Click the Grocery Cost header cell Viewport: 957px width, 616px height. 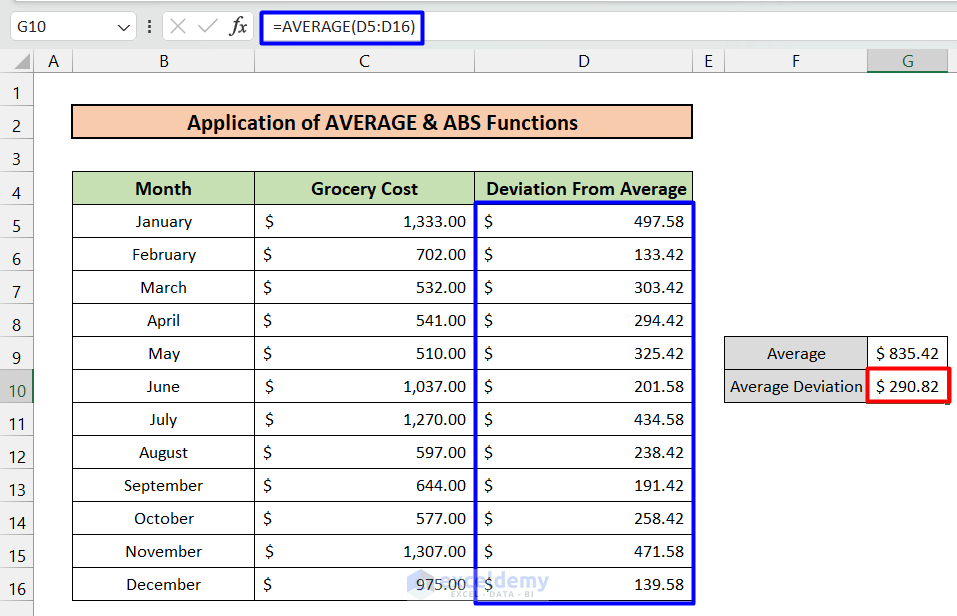pos(363,188)
